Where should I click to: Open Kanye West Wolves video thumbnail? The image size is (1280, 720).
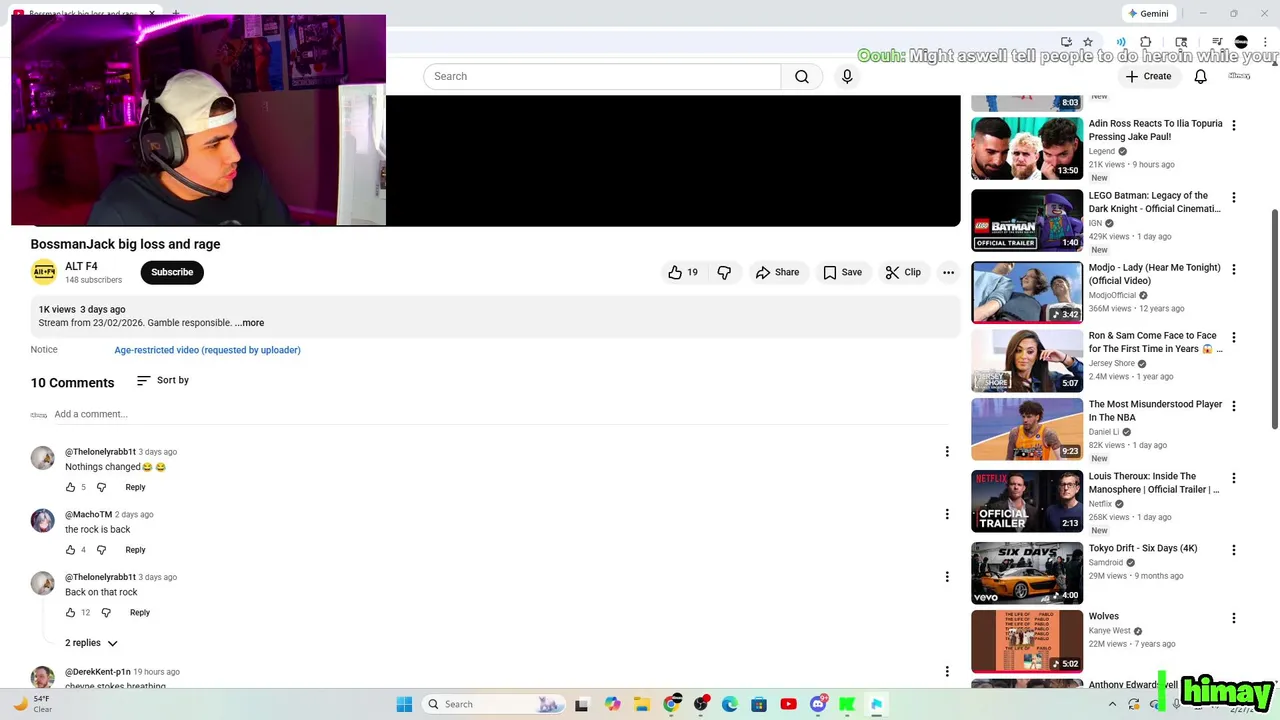click(x=1027, y=641)
